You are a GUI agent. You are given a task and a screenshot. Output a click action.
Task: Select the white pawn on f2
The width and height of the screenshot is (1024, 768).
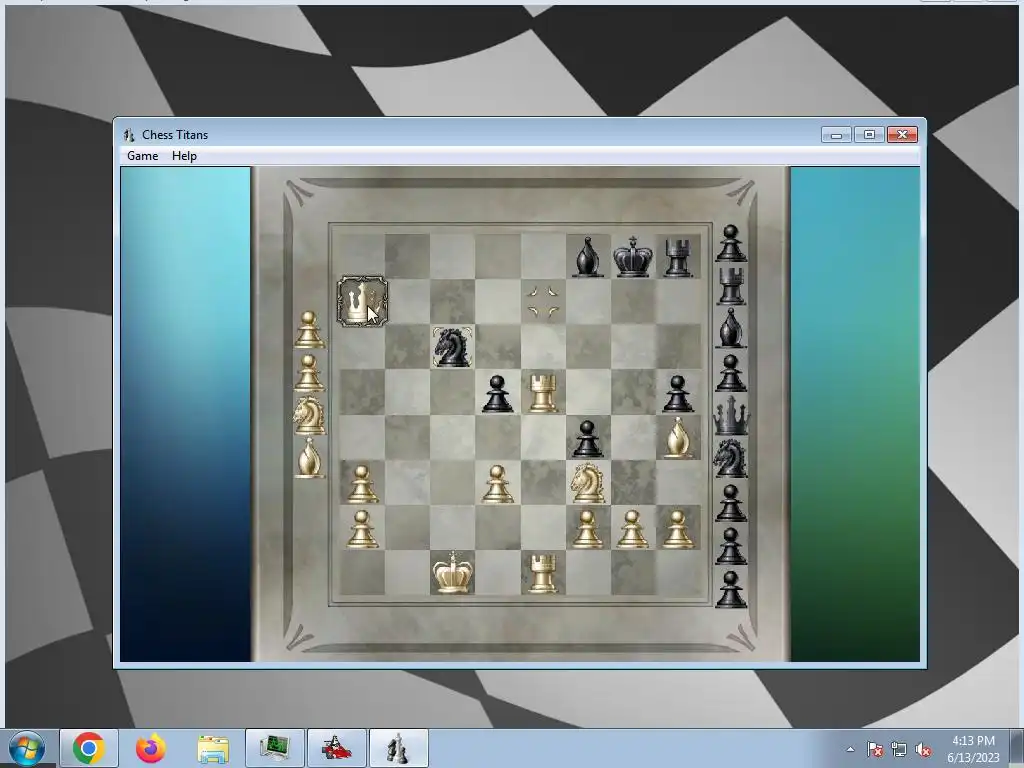point(587,528)
